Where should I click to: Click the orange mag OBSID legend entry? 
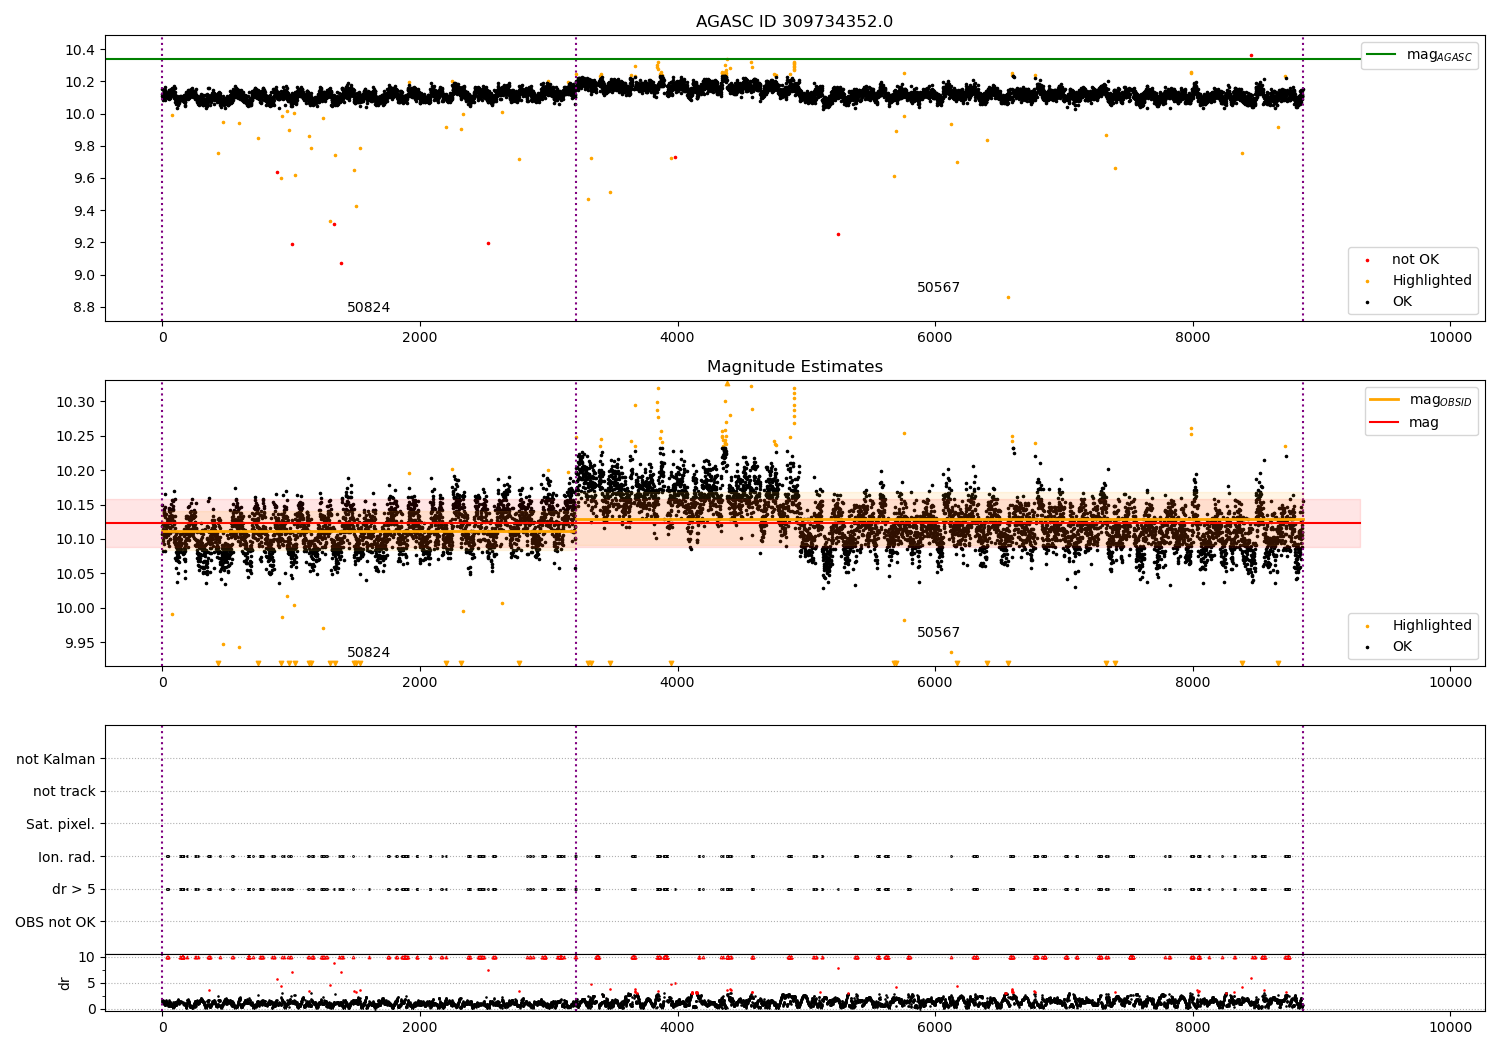[x=1420, y=400]
